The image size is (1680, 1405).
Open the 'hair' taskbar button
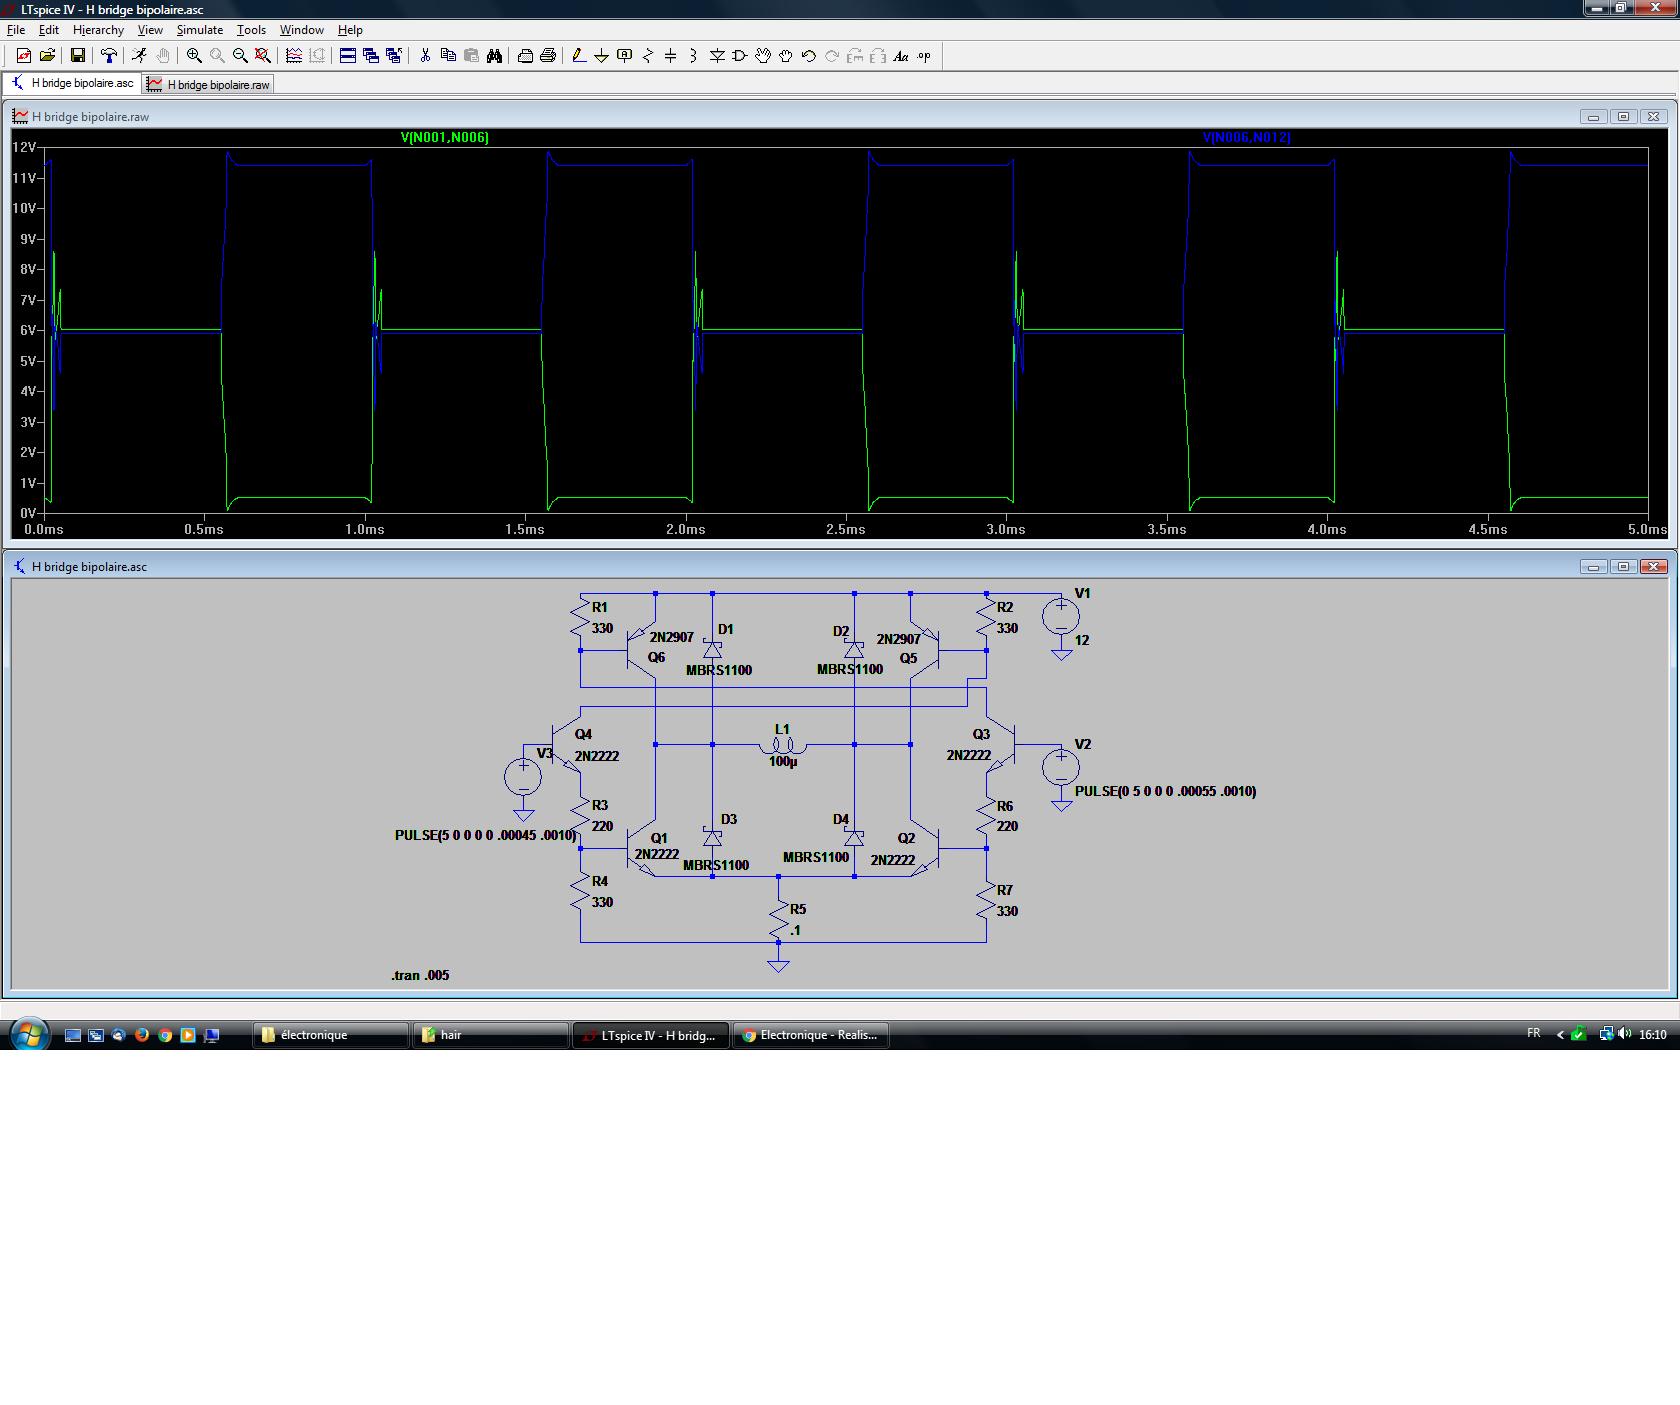click(490, 1035)
